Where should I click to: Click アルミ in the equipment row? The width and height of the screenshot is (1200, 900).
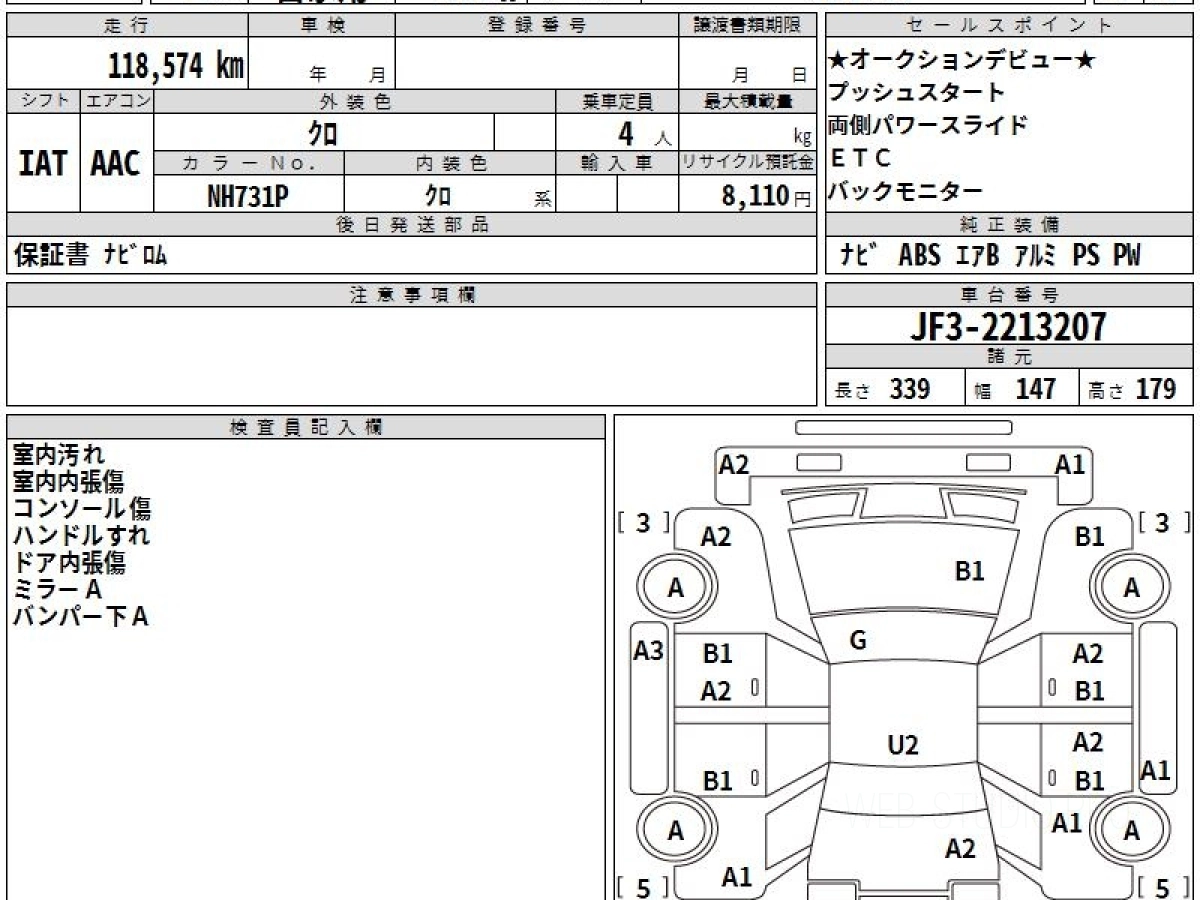1034,255
